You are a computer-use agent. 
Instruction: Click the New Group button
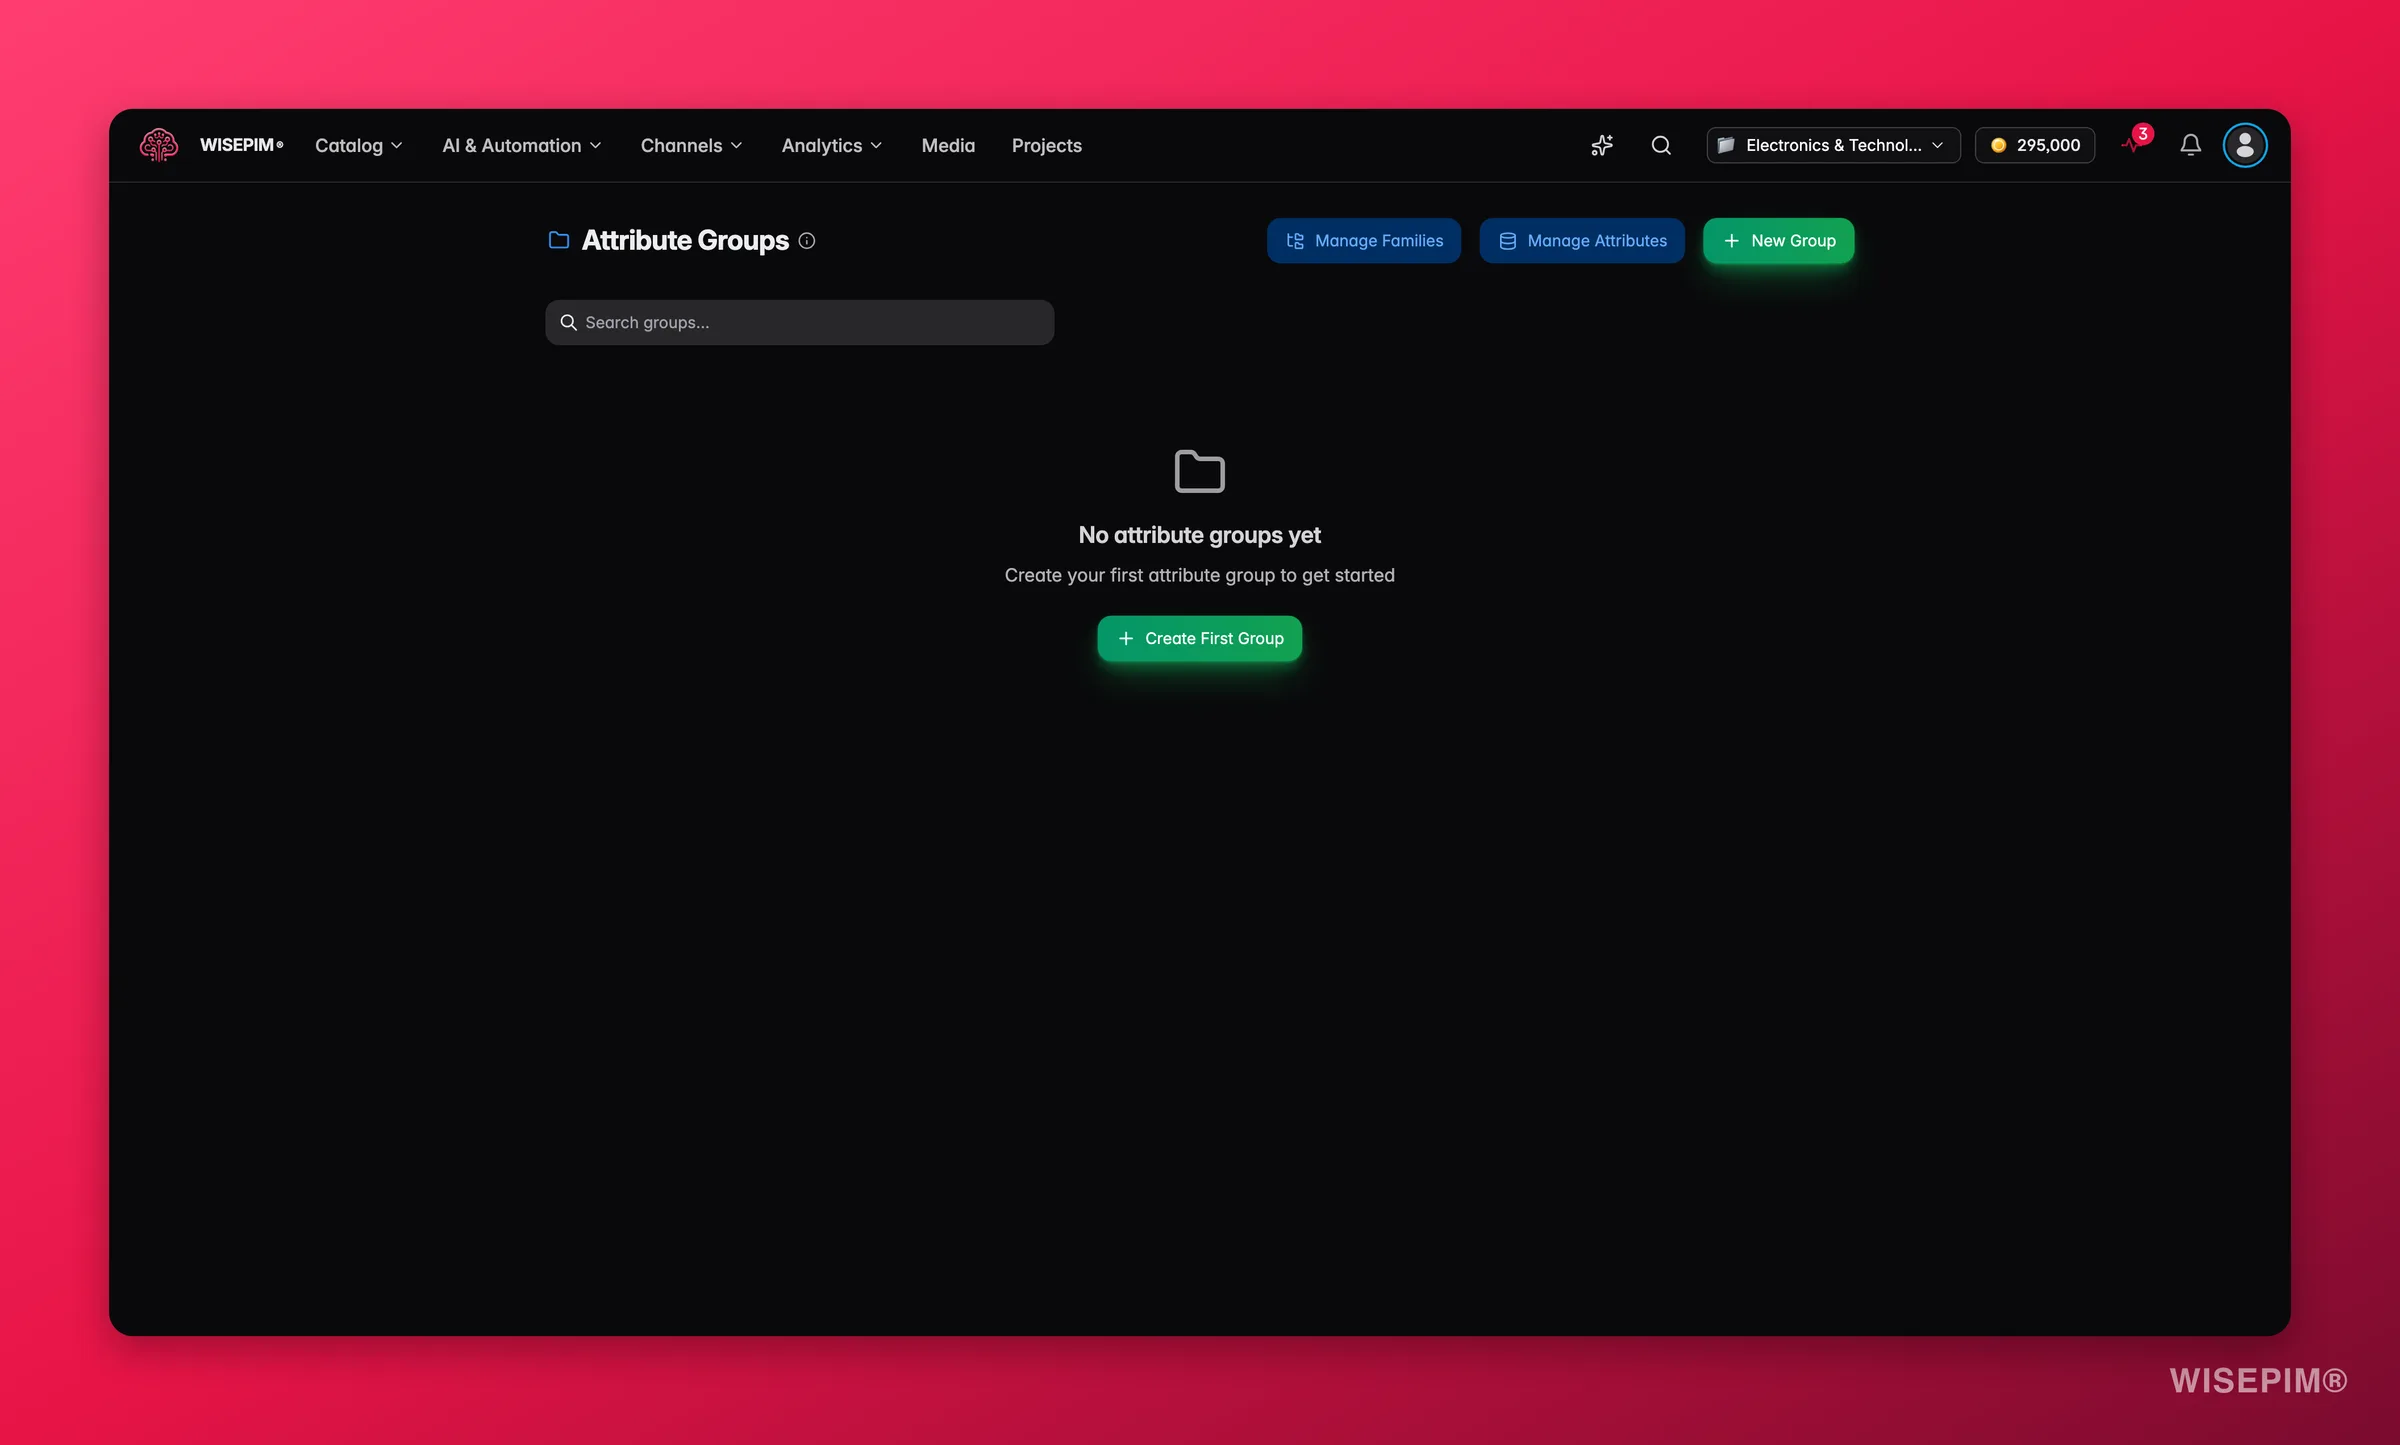(1778, 241)
